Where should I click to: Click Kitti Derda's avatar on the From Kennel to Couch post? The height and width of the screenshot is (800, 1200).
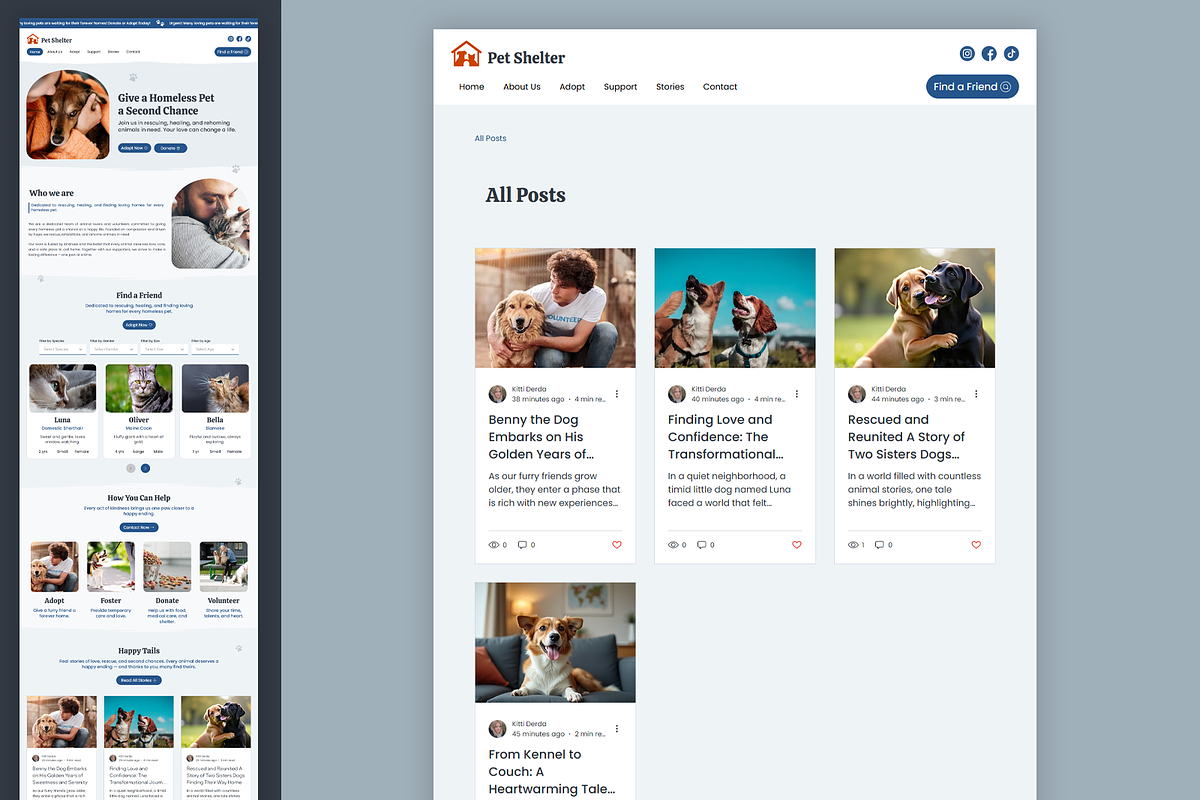(x=497, y=729)
